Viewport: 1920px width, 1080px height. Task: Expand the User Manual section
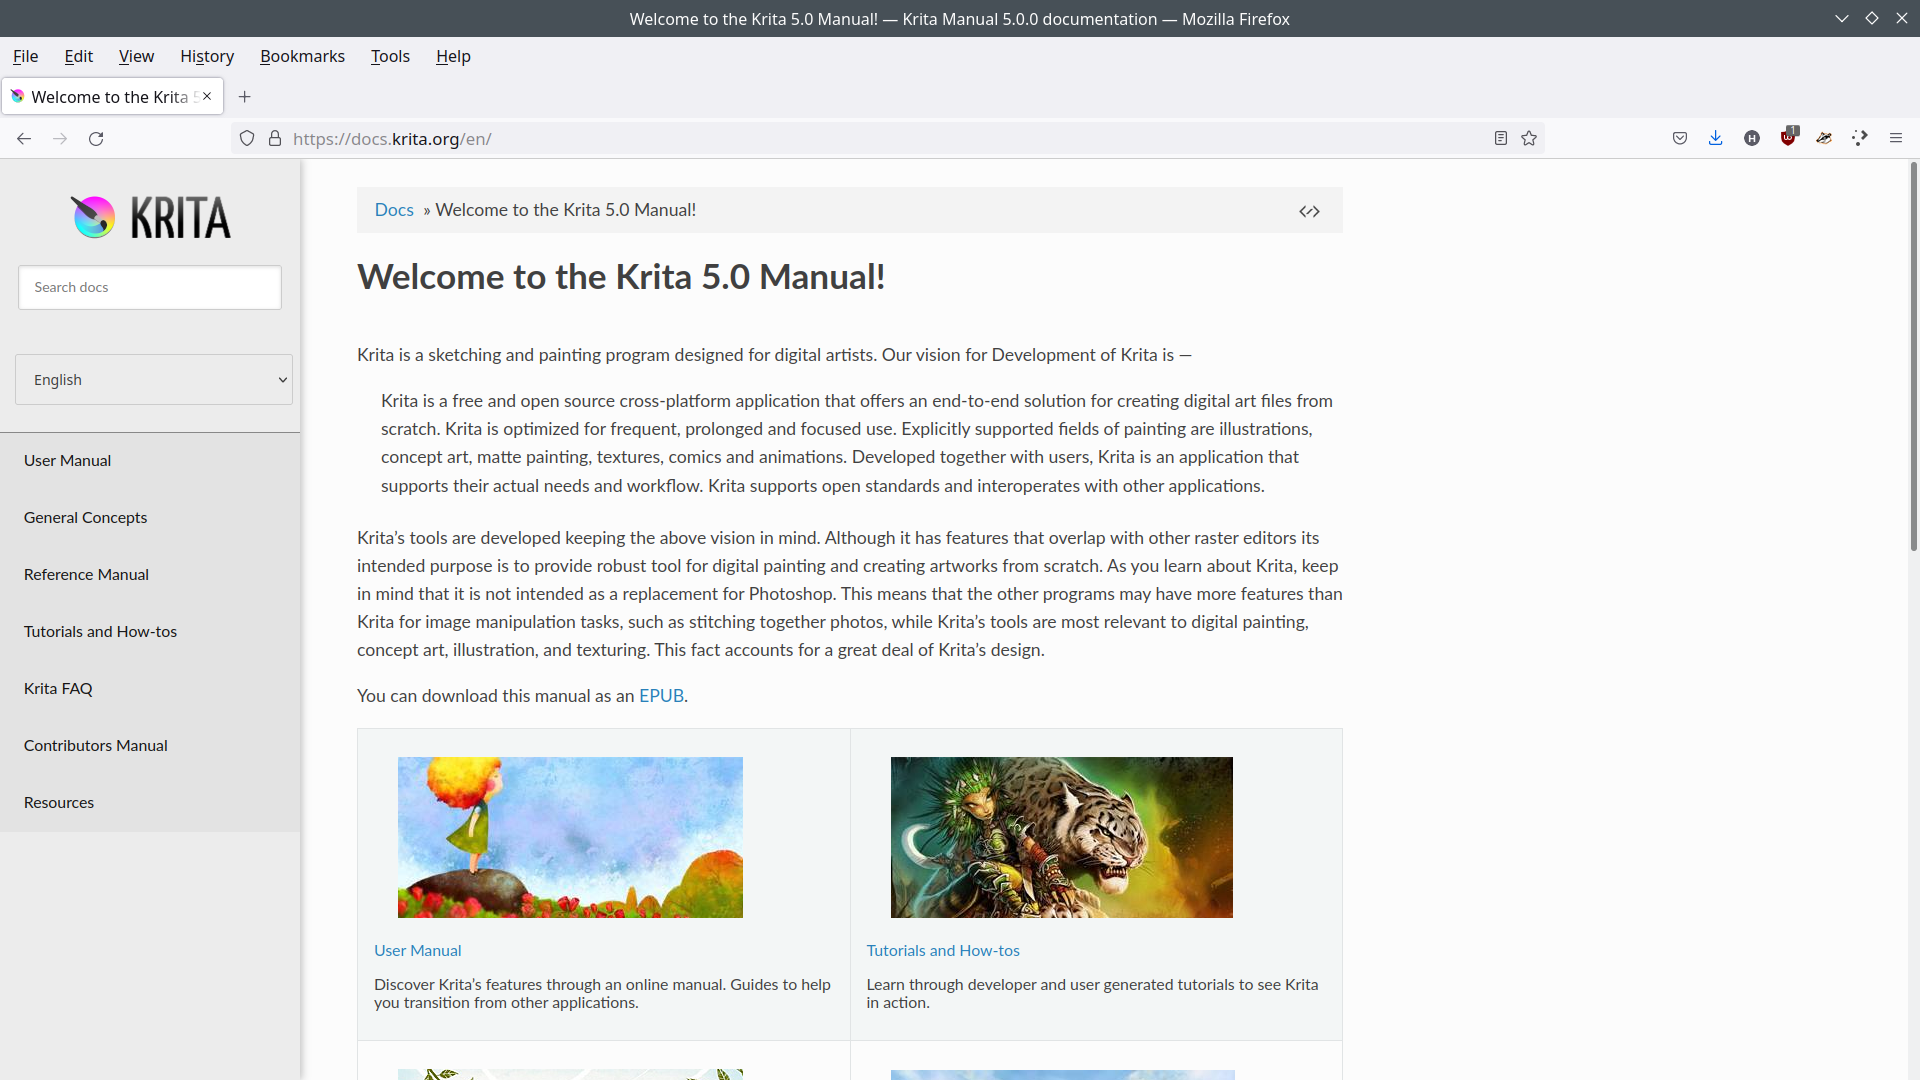pyautogui.click(x=67, y=459)
